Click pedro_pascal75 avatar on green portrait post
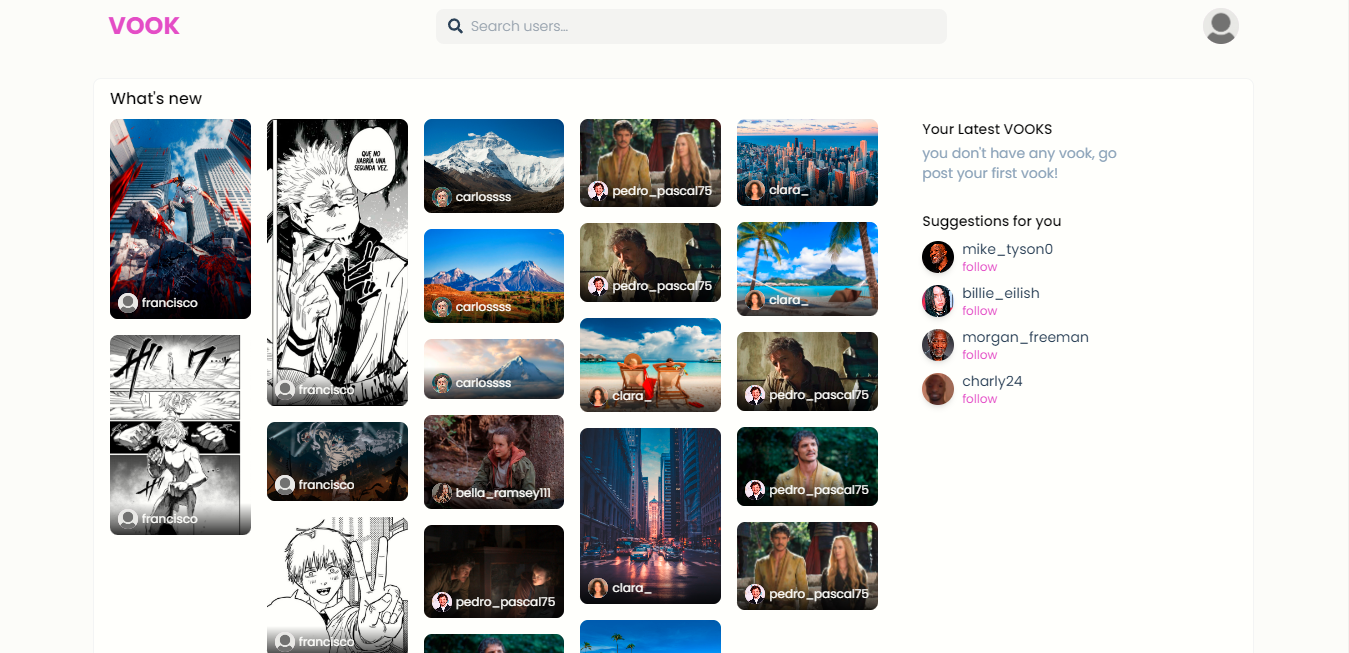The height and width of the screenshot is (653, 1349). [x=755, y=490]
